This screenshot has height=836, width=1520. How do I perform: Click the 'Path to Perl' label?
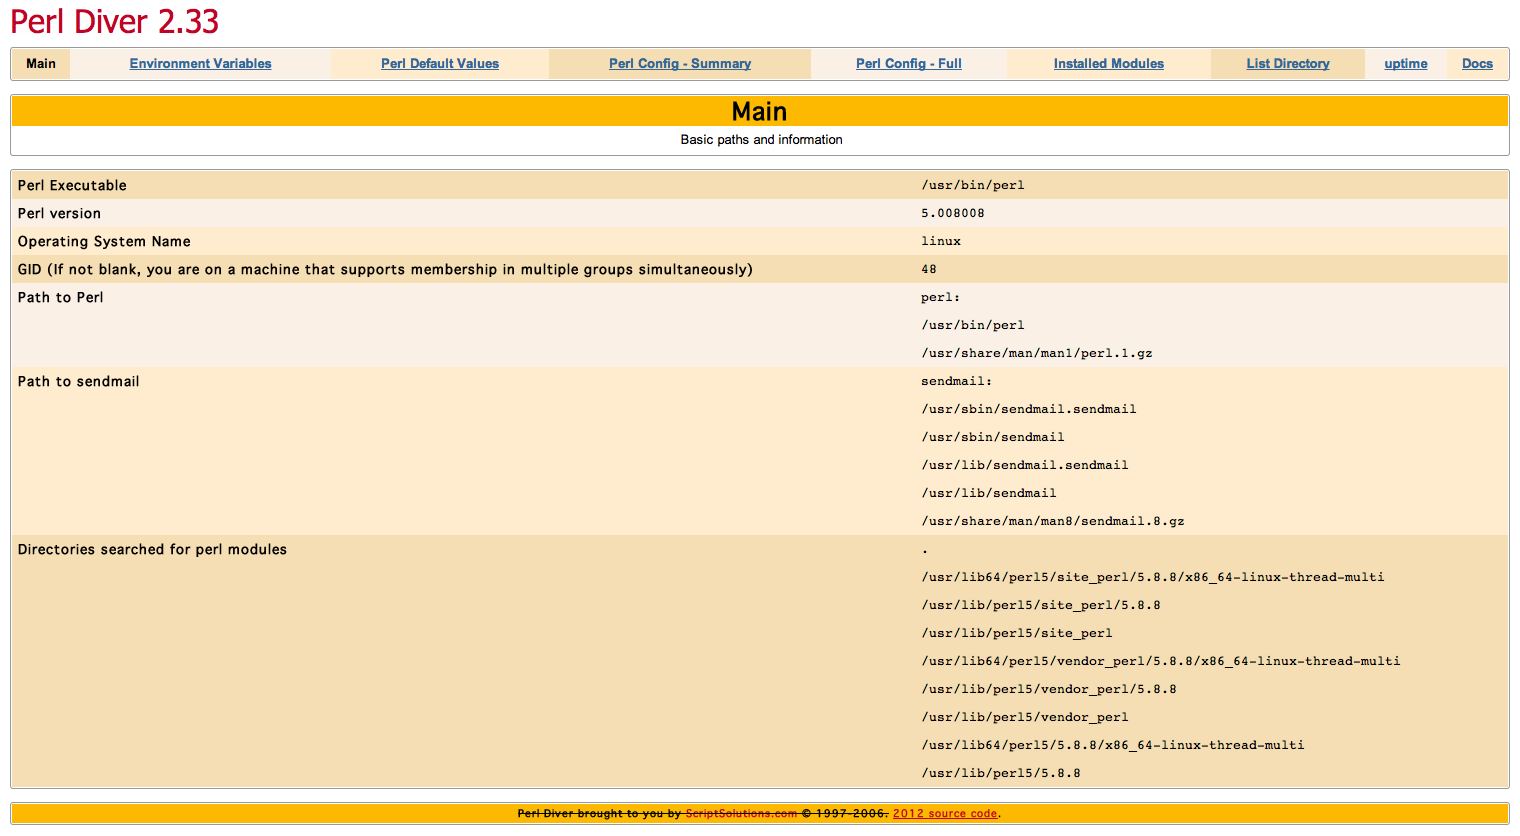[60, 298]
